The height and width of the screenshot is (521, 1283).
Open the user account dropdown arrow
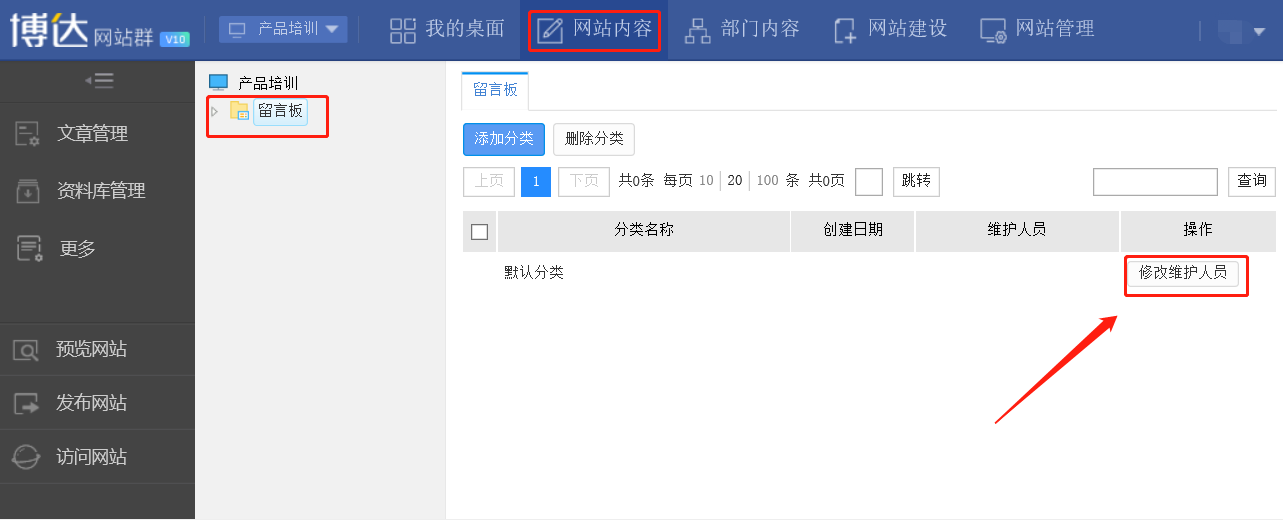pos(1259,32)
